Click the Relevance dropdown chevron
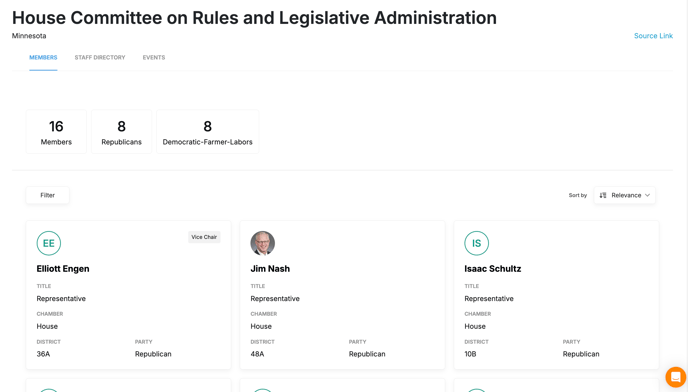Image resolution: width=688 pixels, height=392 pixels. point(647,195)
